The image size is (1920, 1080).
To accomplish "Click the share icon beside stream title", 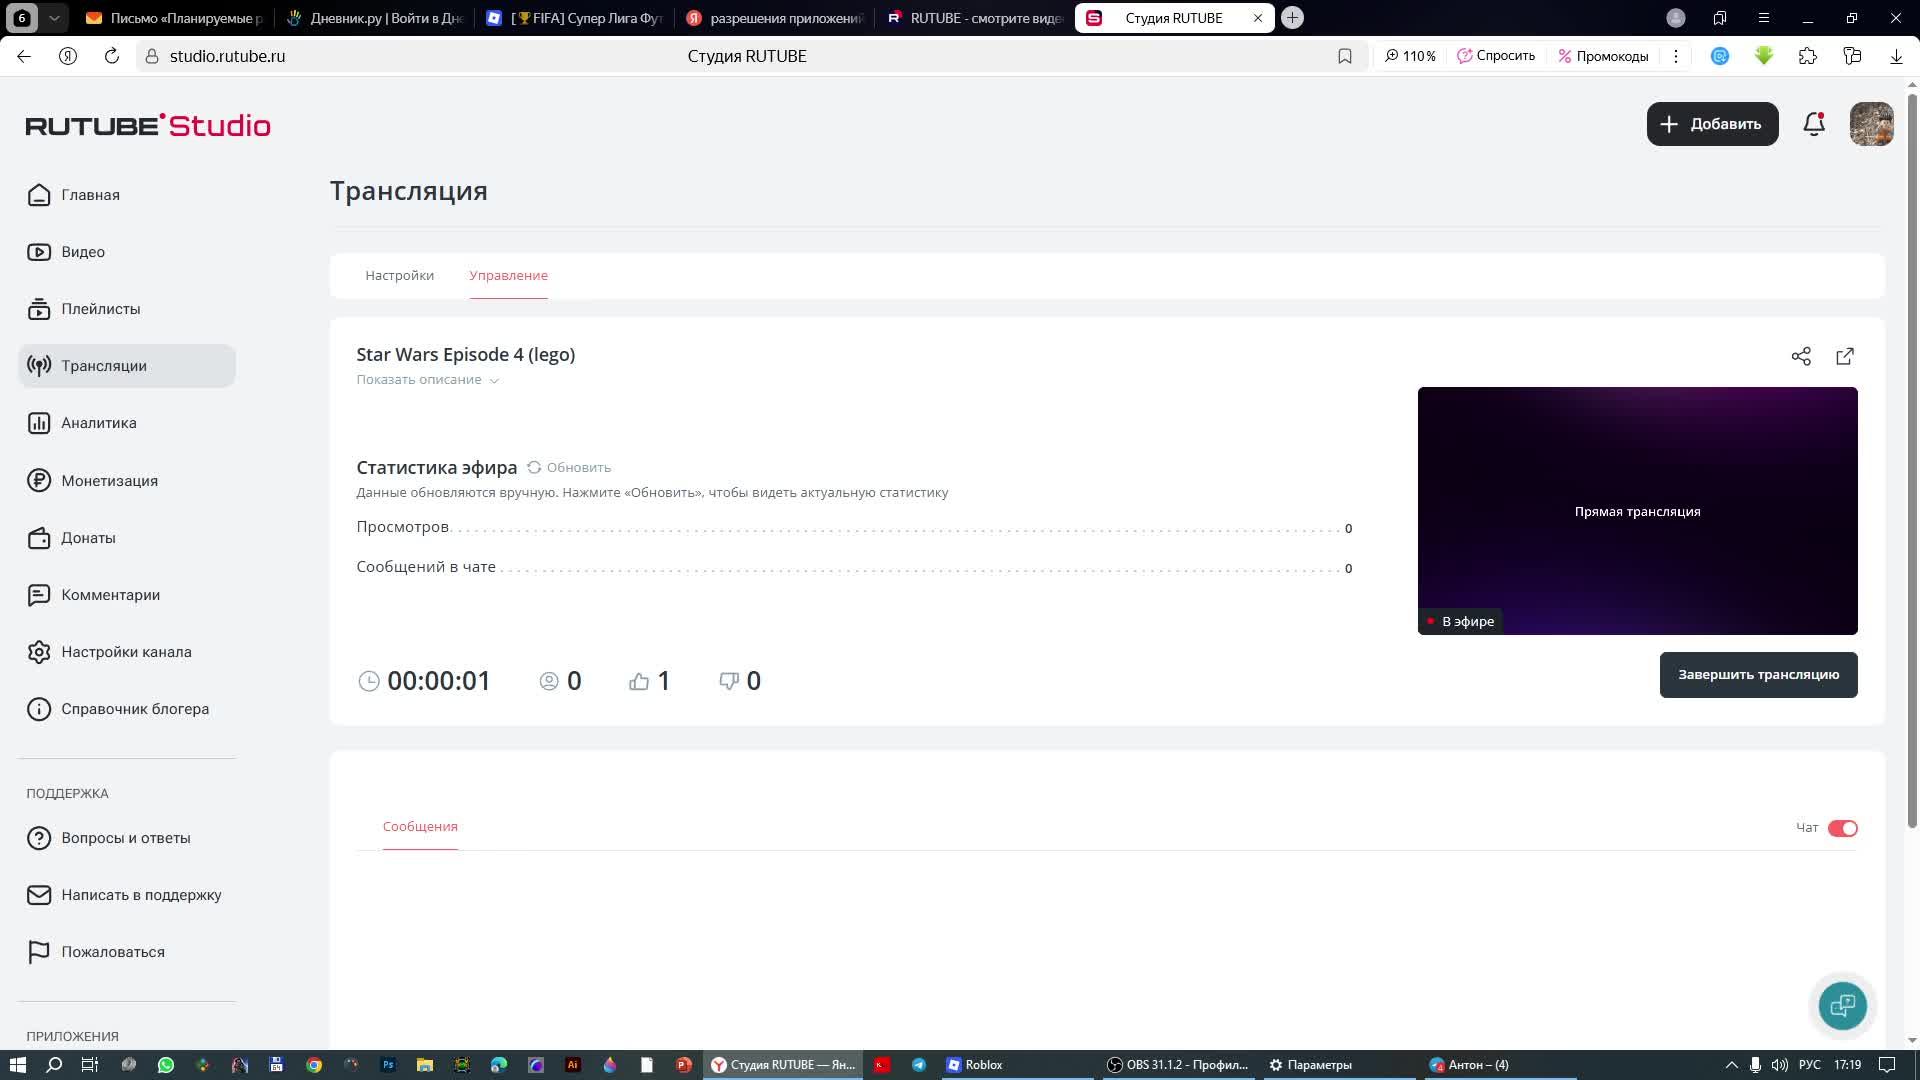I will [1801, 357].
